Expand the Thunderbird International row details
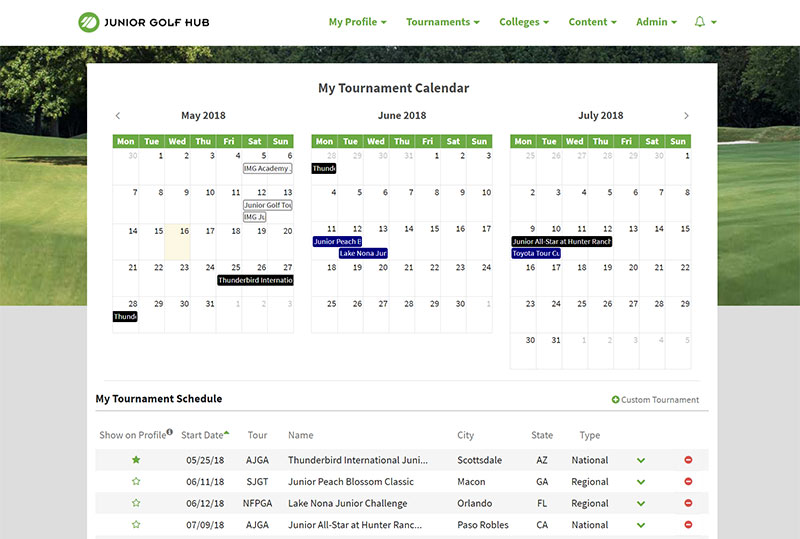Image resolution: width=800 pixels, height=539 pixels. 641,460
